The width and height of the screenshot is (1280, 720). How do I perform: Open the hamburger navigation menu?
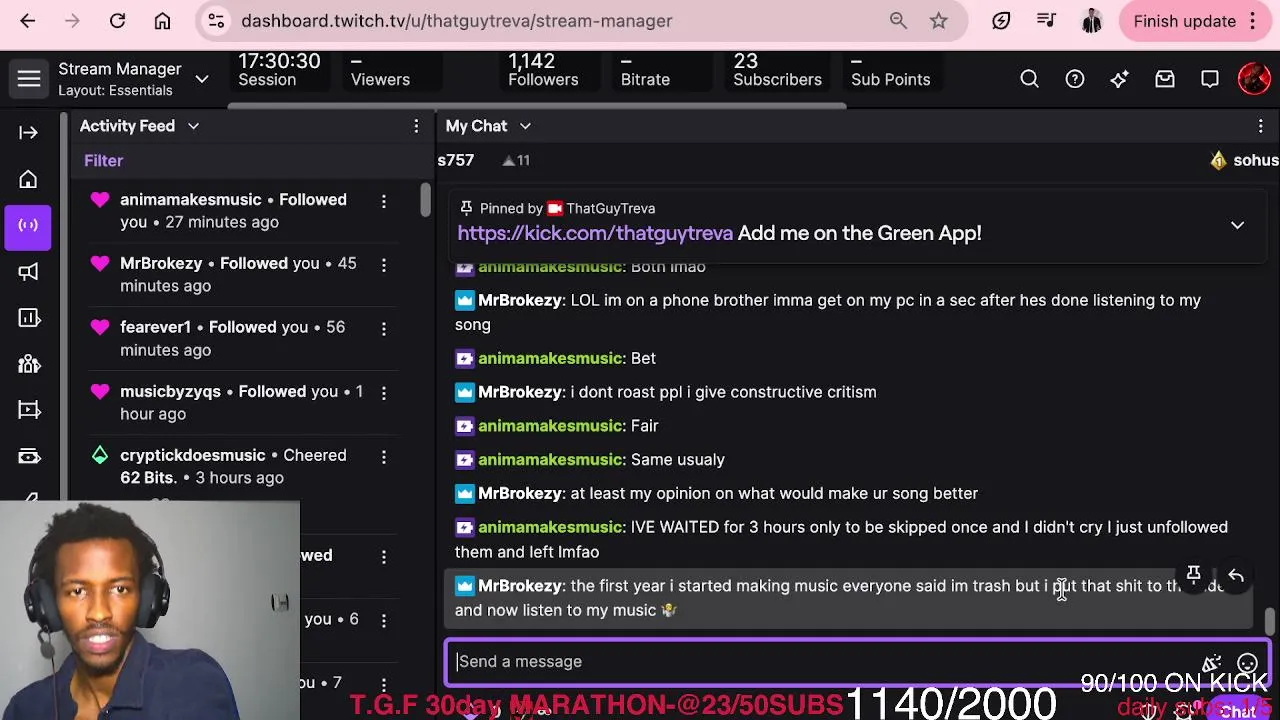point(28,79)
